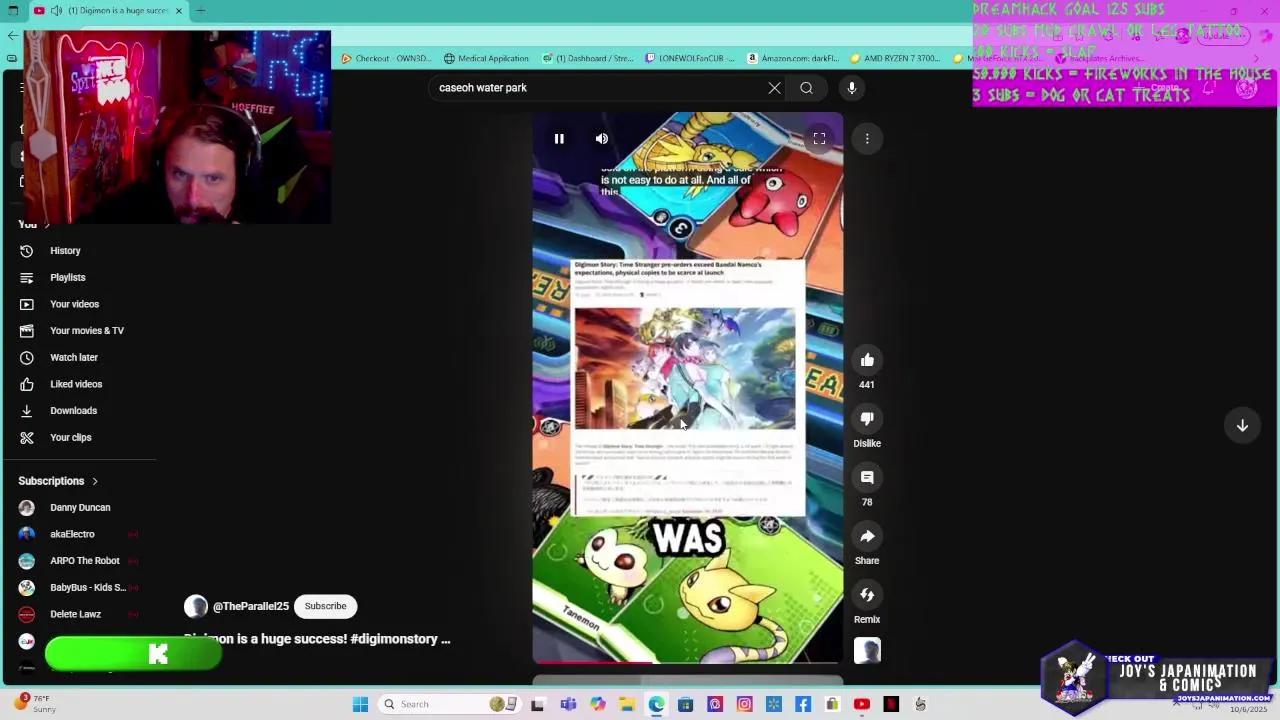This screenshot has width=1280, height=720.
Task: Open Watch later list
Action: 74,358
